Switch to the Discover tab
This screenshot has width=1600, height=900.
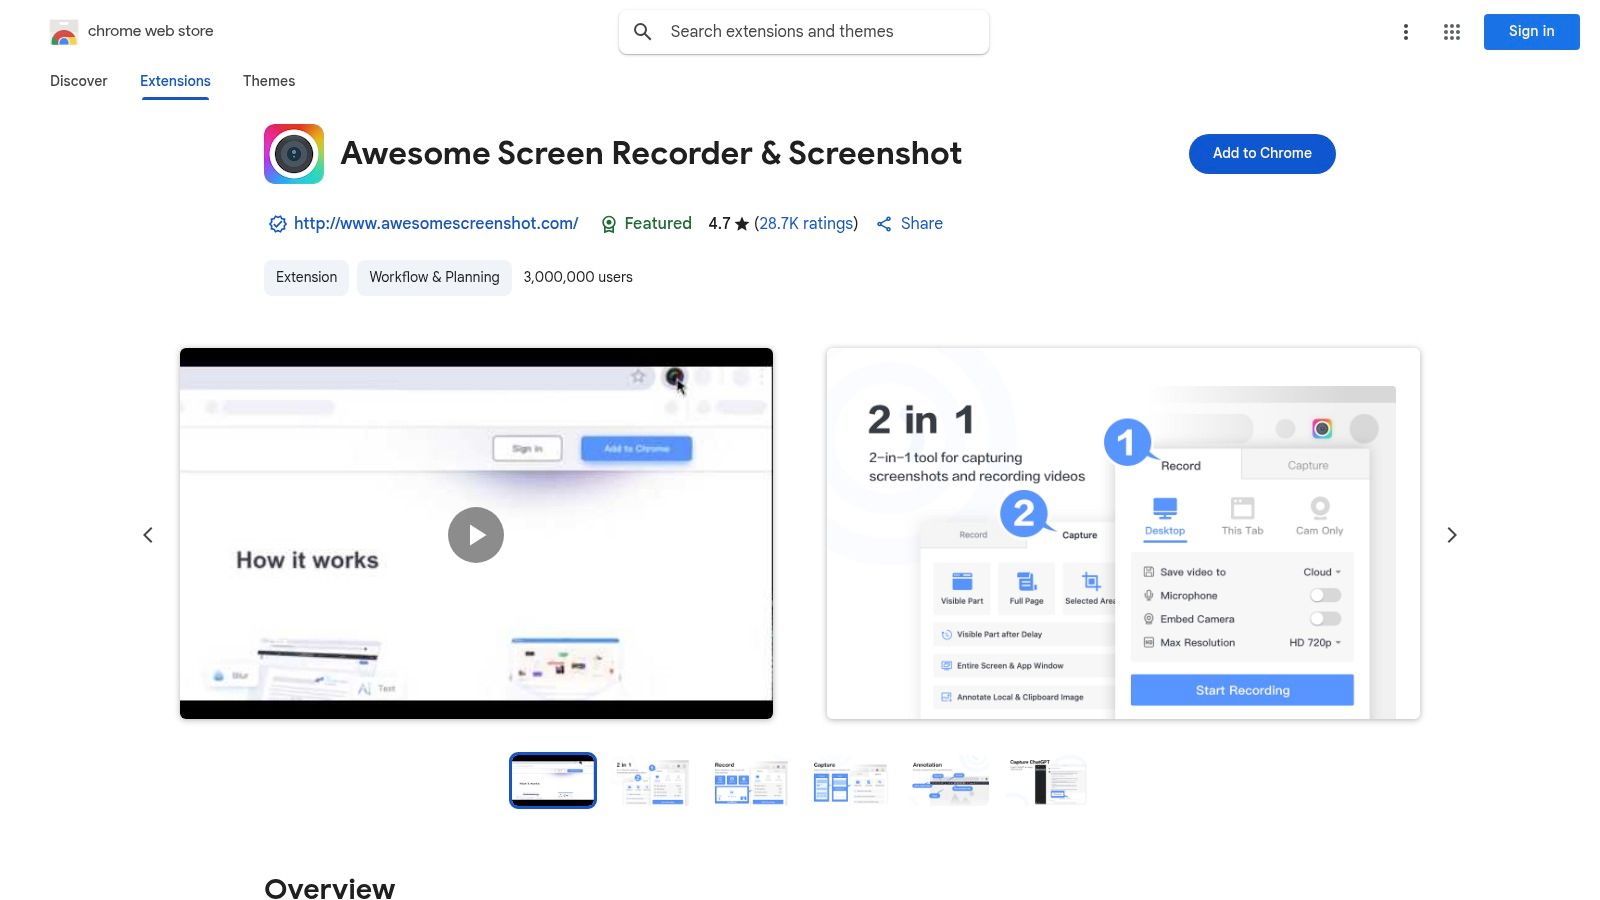(x=78, y=81)
